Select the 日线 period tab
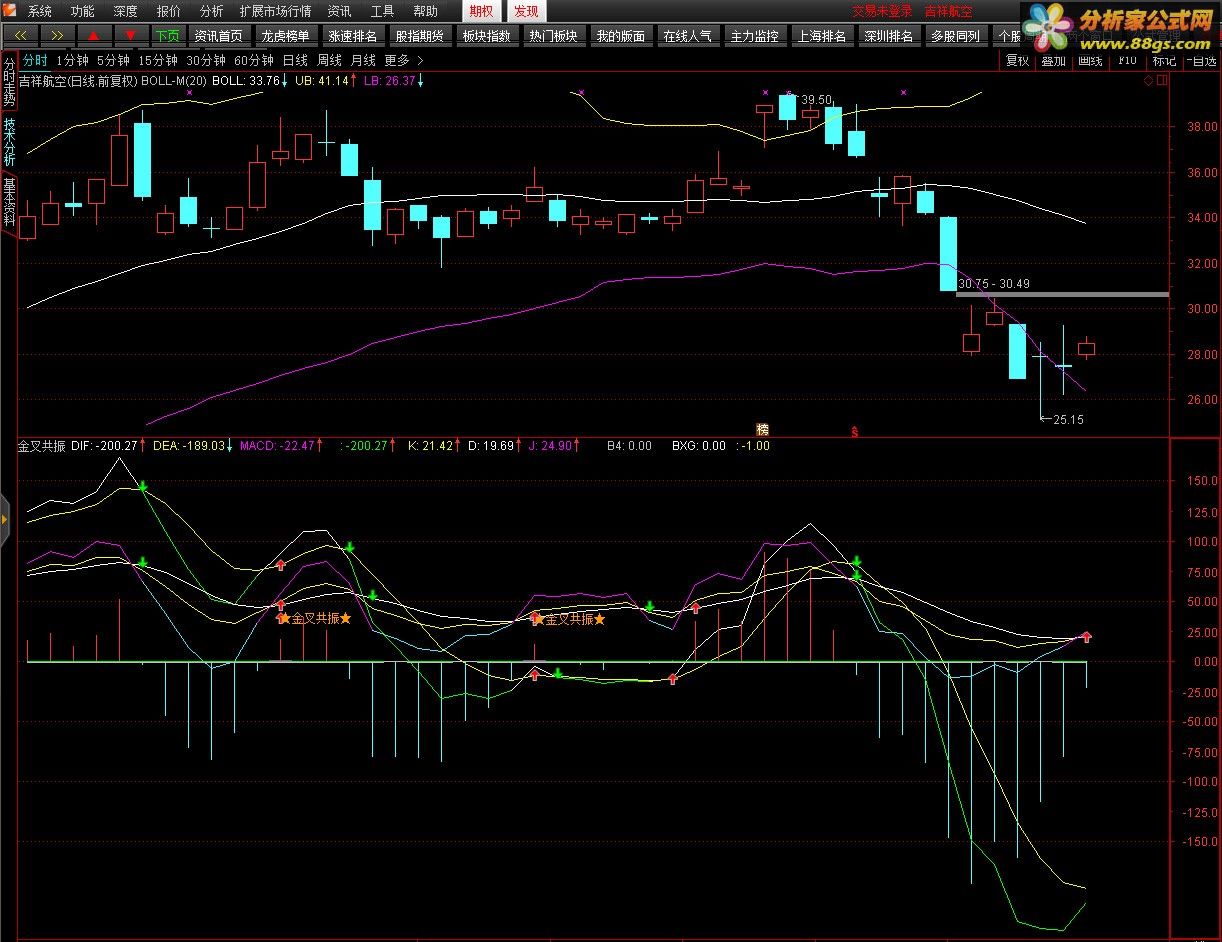This screenshot has width=1222, height=942. point(295,60)
